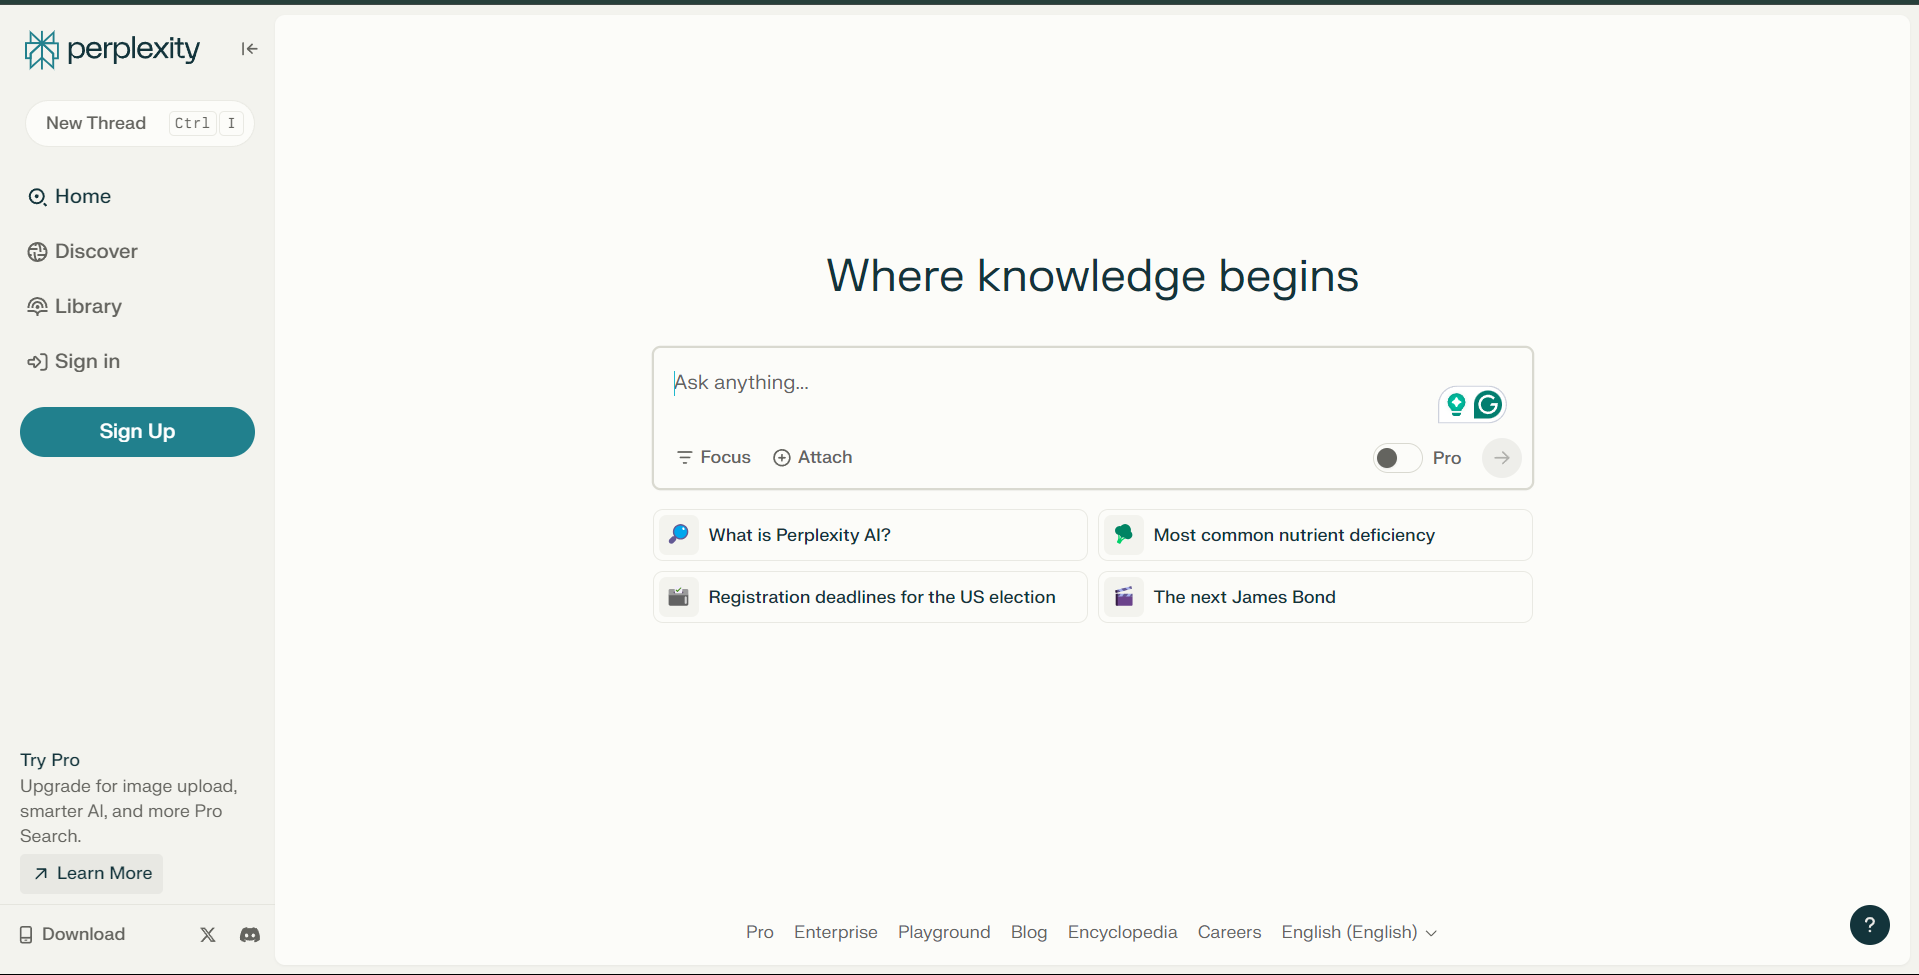Go to Home in the sidebar
Image resolution: width=1919 pixels, height=975 pixels.
(x=70, y=197)
